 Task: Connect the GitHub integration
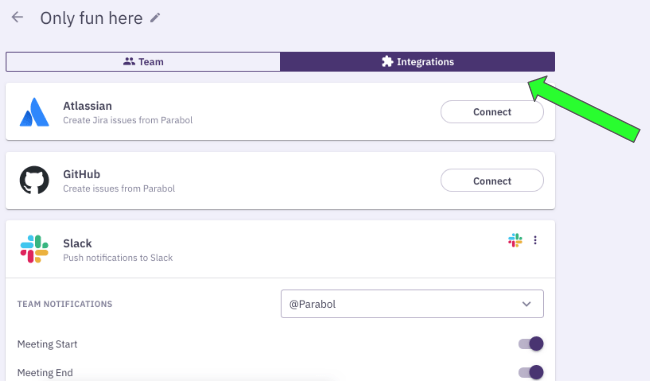click(492, 181)
